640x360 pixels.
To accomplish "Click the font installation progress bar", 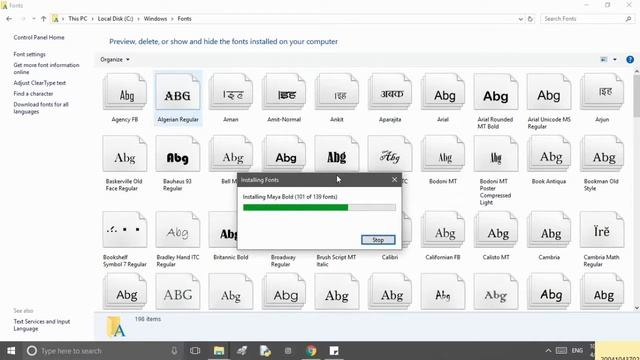I will click(x=319, y=207).
